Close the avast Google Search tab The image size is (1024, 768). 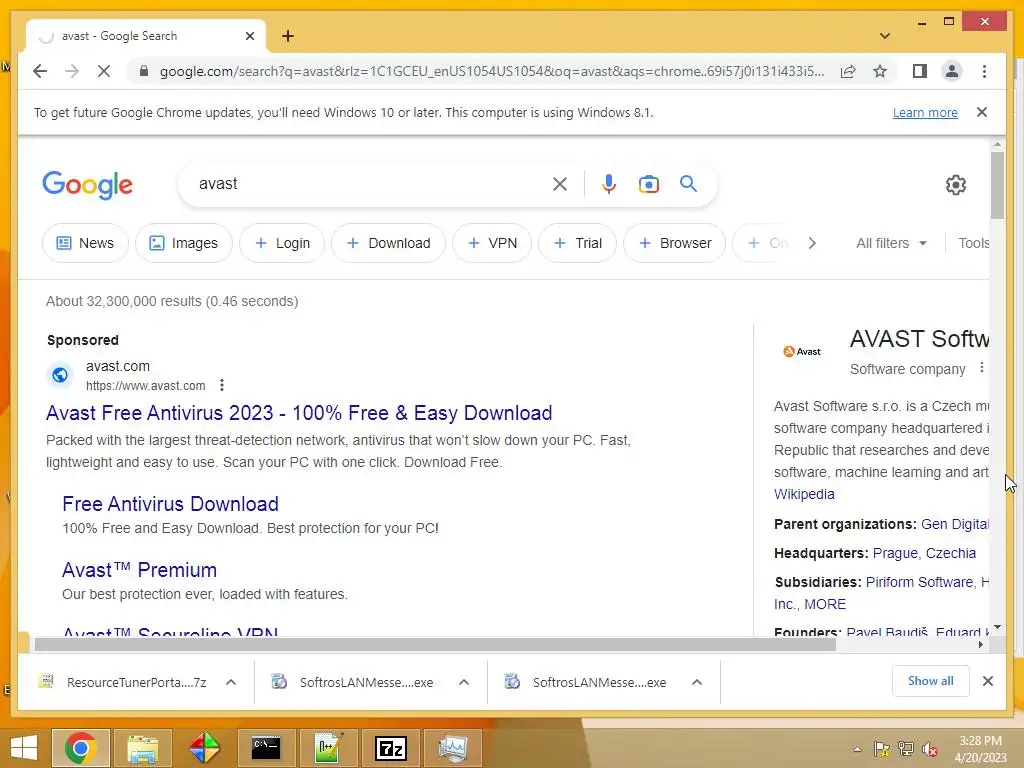pos(249,36)
